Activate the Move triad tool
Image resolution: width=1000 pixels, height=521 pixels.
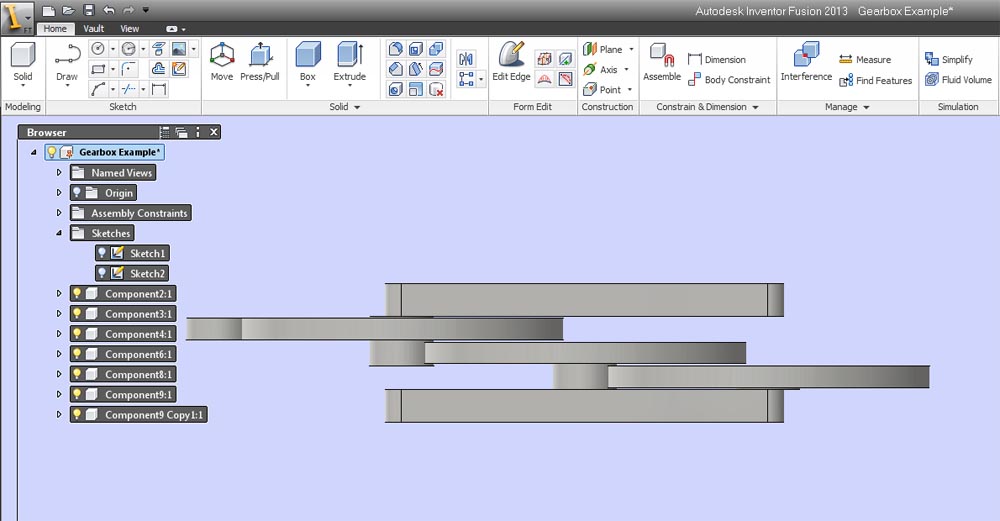click(221, 61)
